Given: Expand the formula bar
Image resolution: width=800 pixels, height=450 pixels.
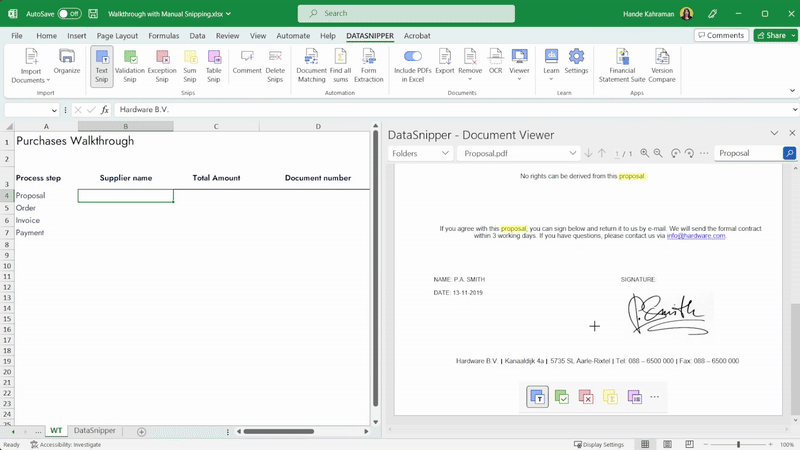Looking at the screenshot, I should (795, 110).
